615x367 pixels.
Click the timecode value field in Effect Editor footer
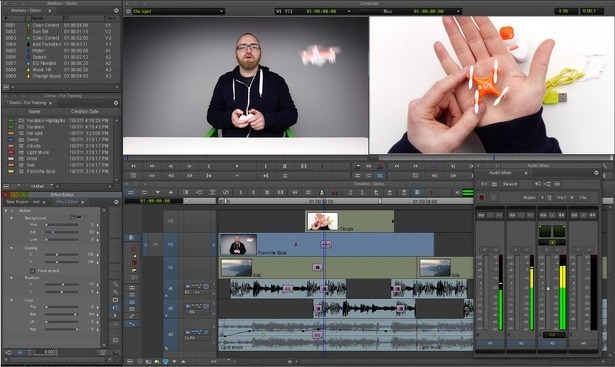44,352
